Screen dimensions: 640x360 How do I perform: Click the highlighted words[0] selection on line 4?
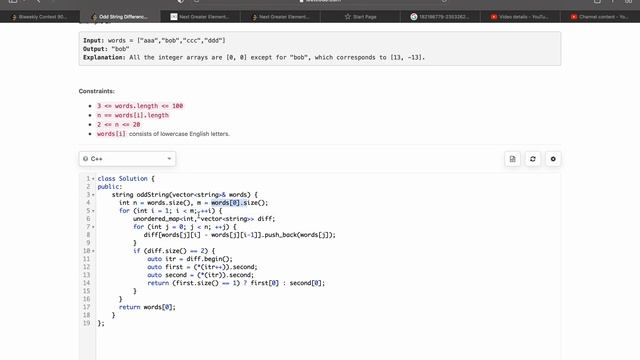[x=229, y=203]
